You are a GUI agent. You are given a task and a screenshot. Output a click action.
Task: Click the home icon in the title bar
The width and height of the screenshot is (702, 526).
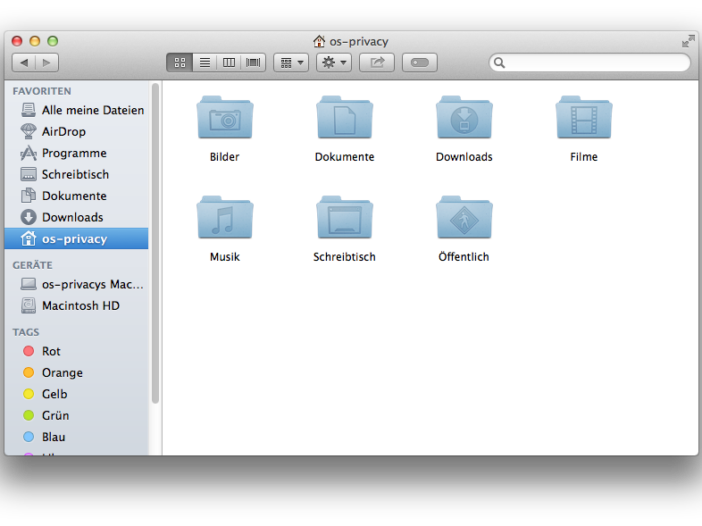(319, 41)
